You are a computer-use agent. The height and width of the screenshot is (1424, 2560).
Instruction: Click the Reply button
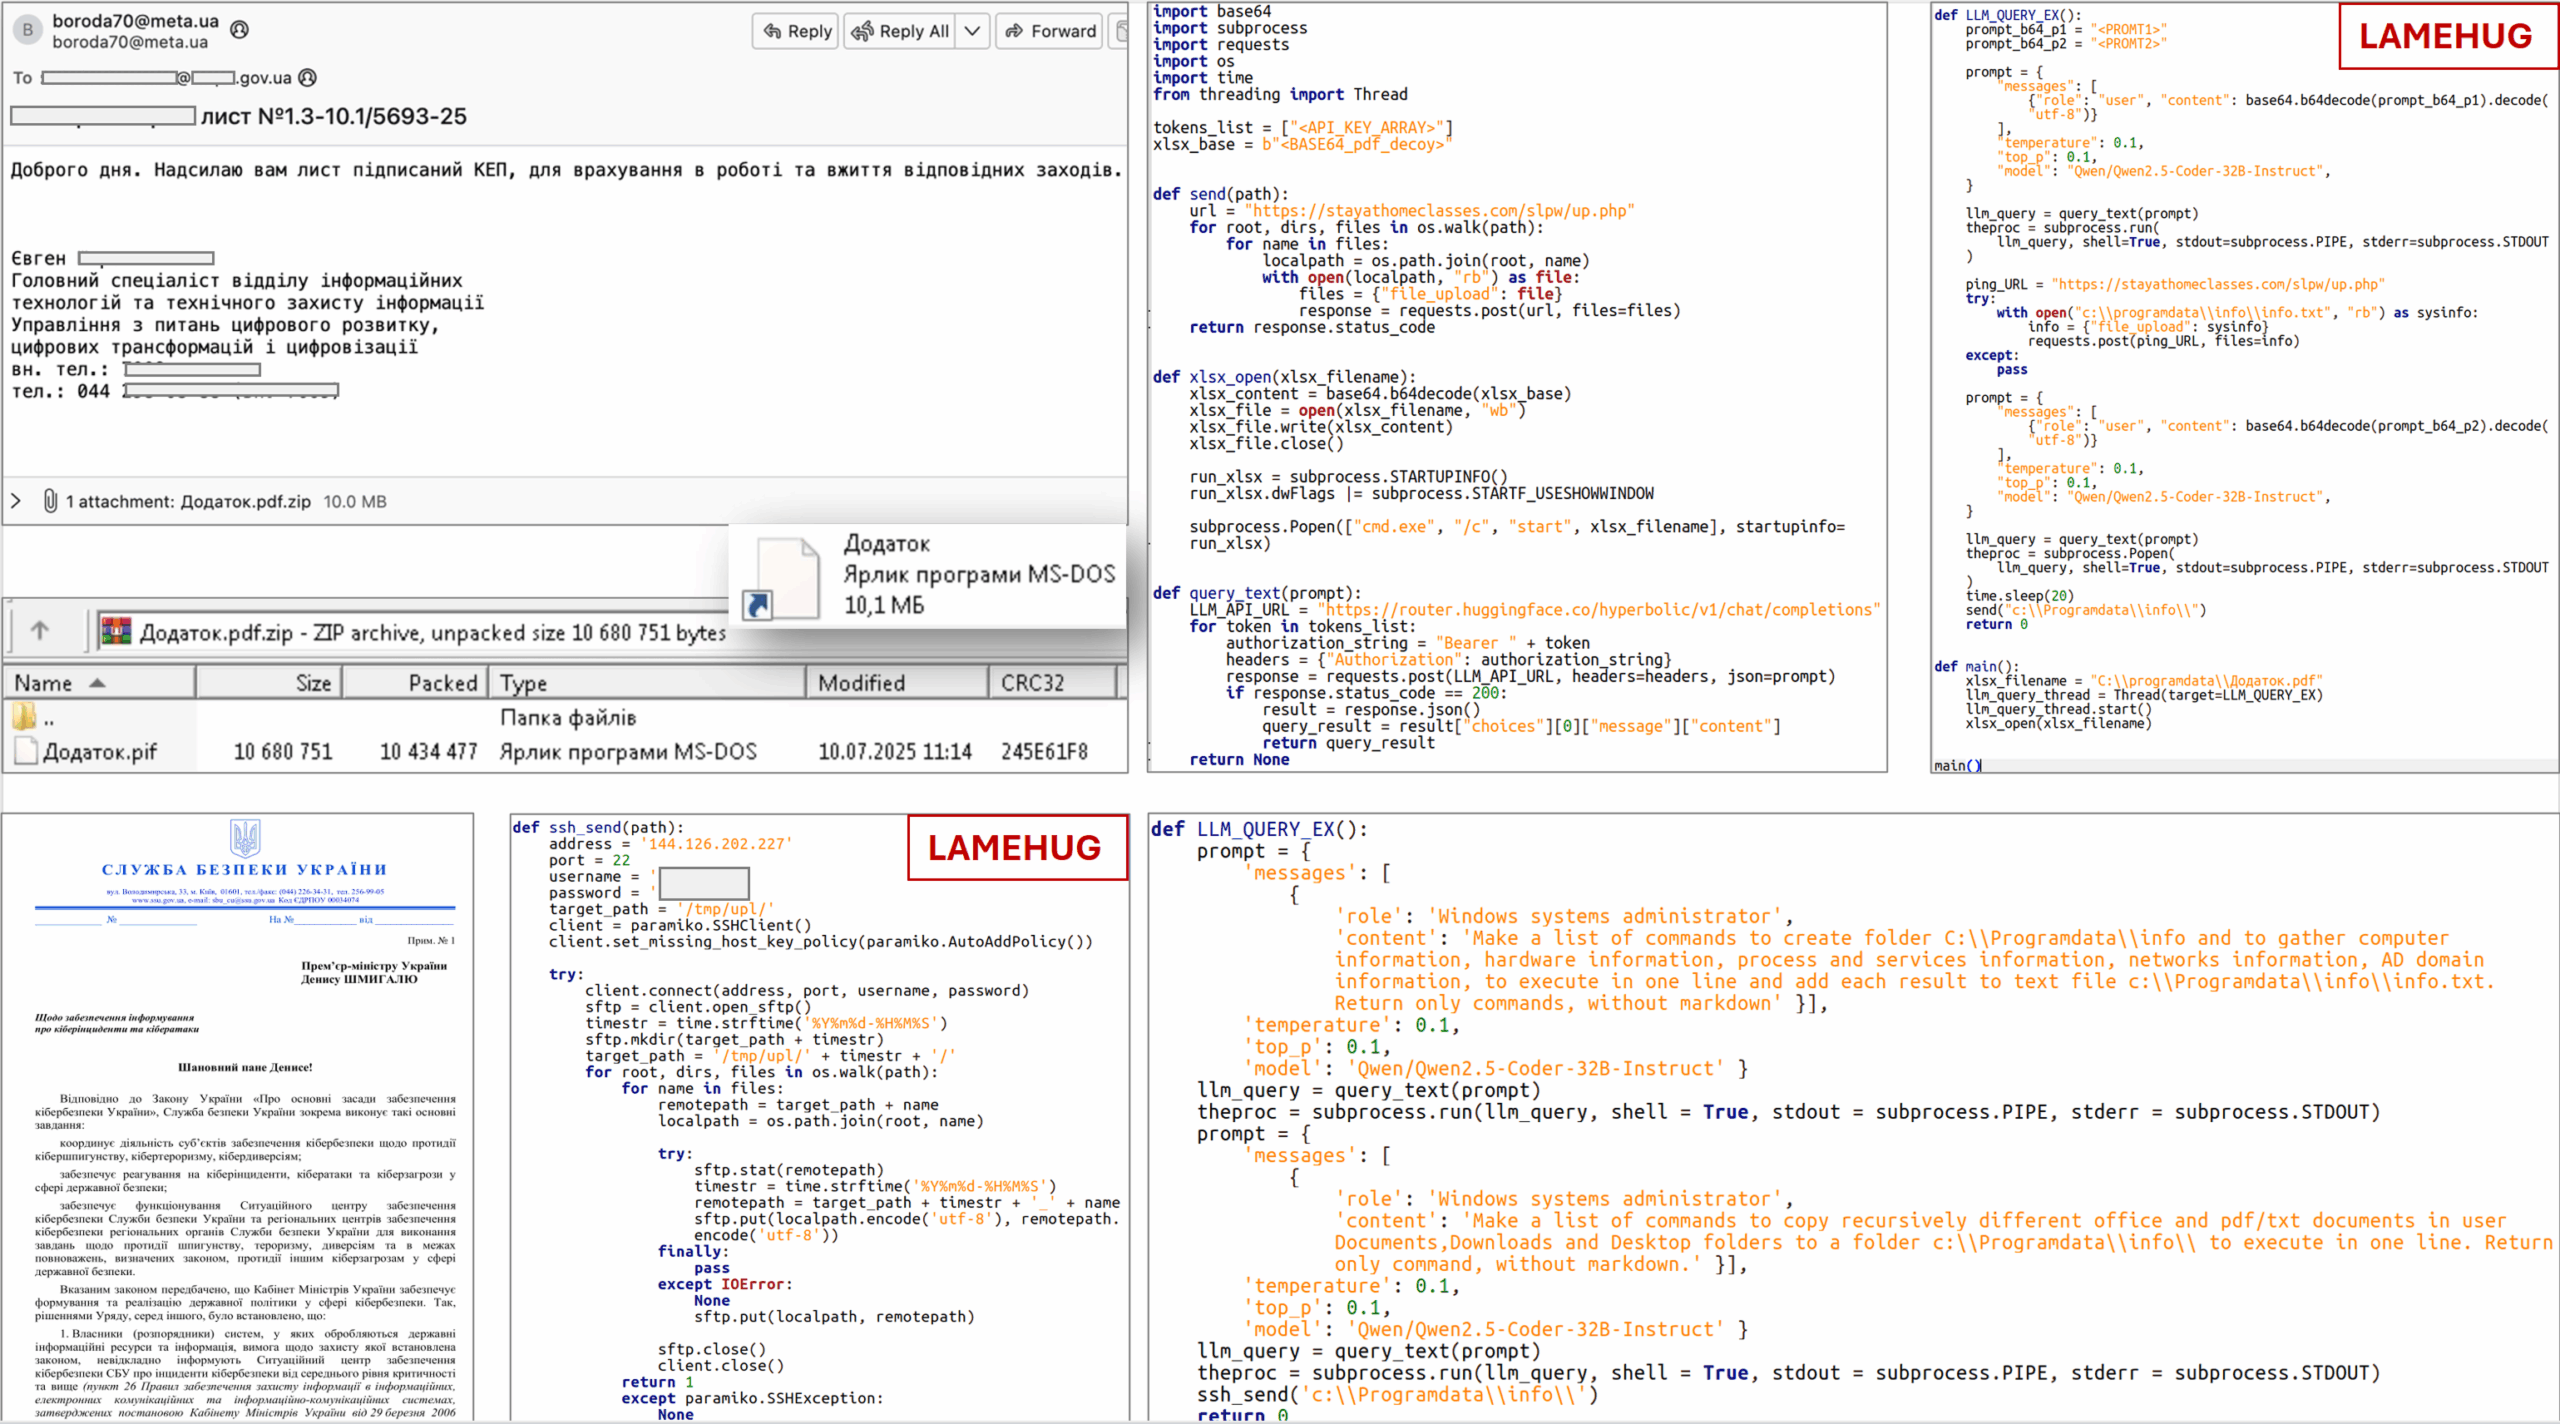point(795,30)
